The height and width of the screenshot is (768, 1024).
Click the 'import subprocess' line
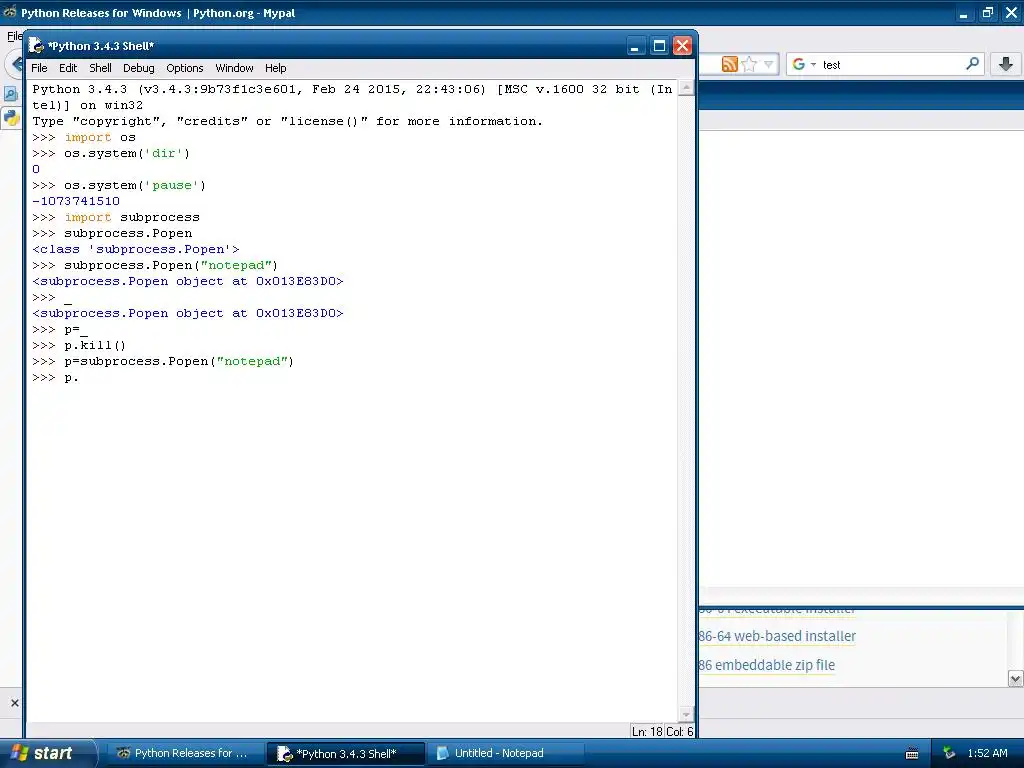pos(116,217)
